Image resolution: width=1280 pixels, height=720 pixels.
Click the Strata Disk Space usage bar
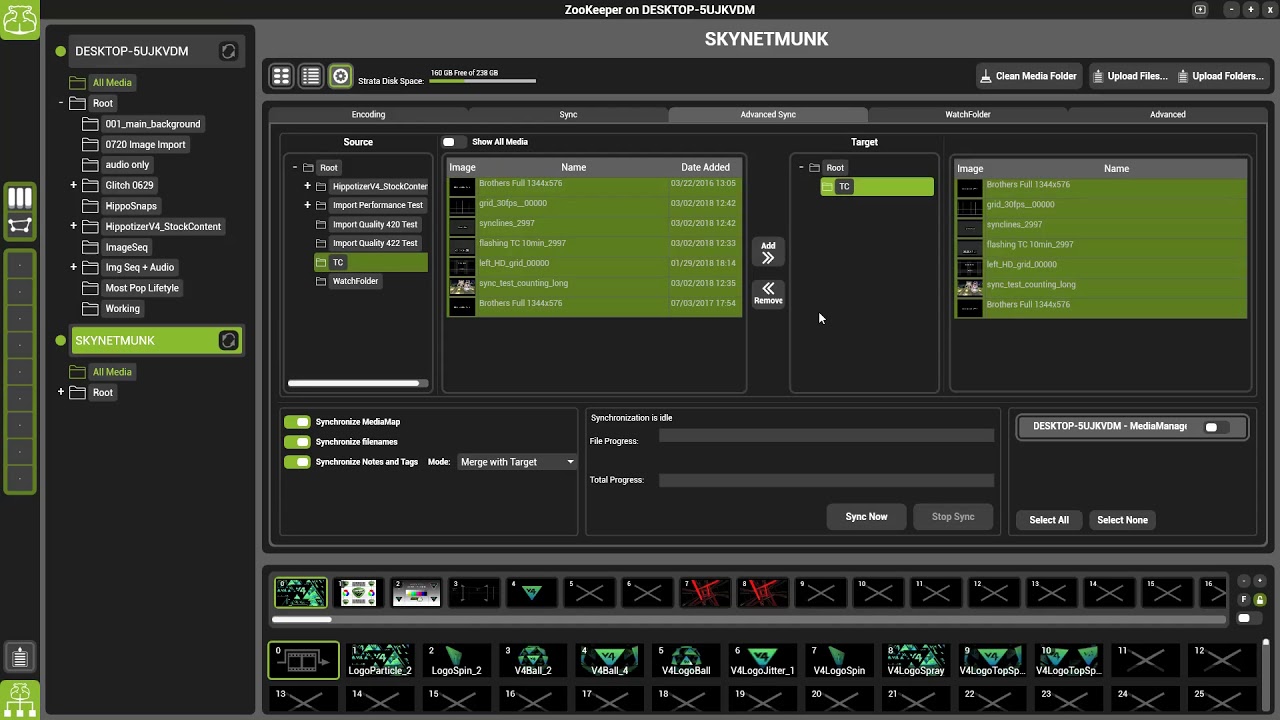coord(482,81)
